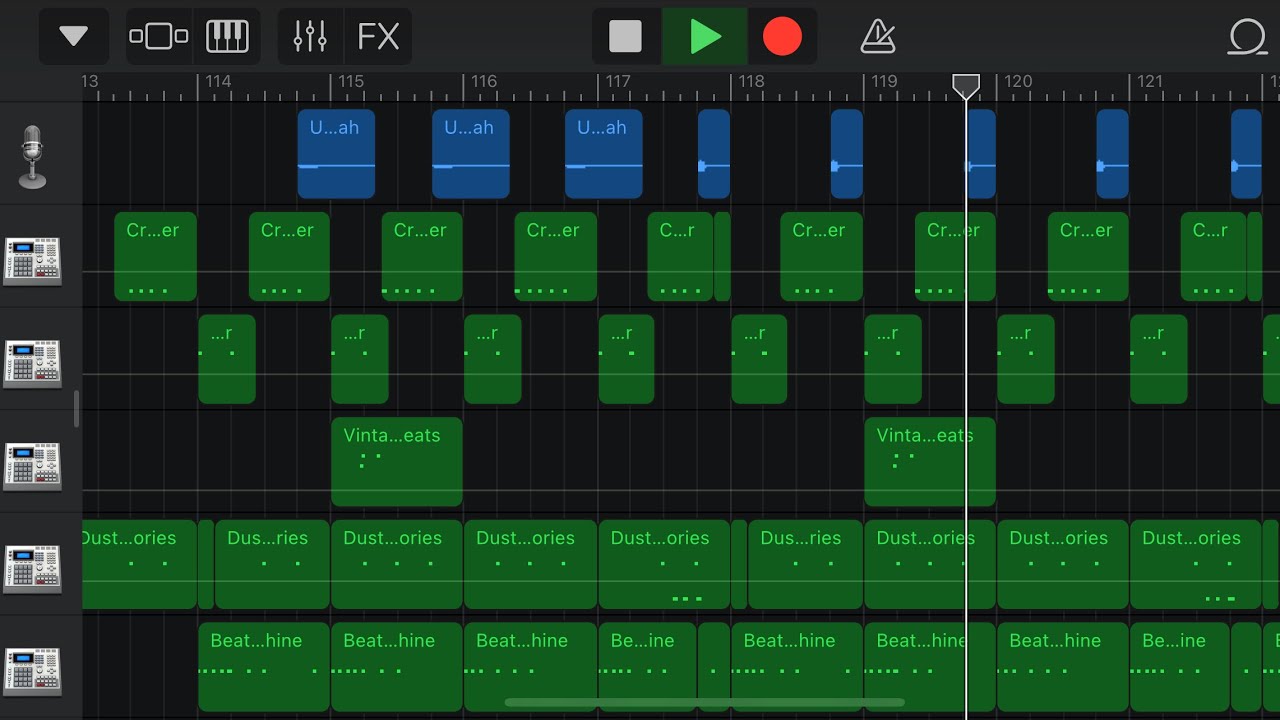Tap the horizontal scroll indicator at bottom
The height and width of the screenshot is (720, 1280).
point(705,703)
